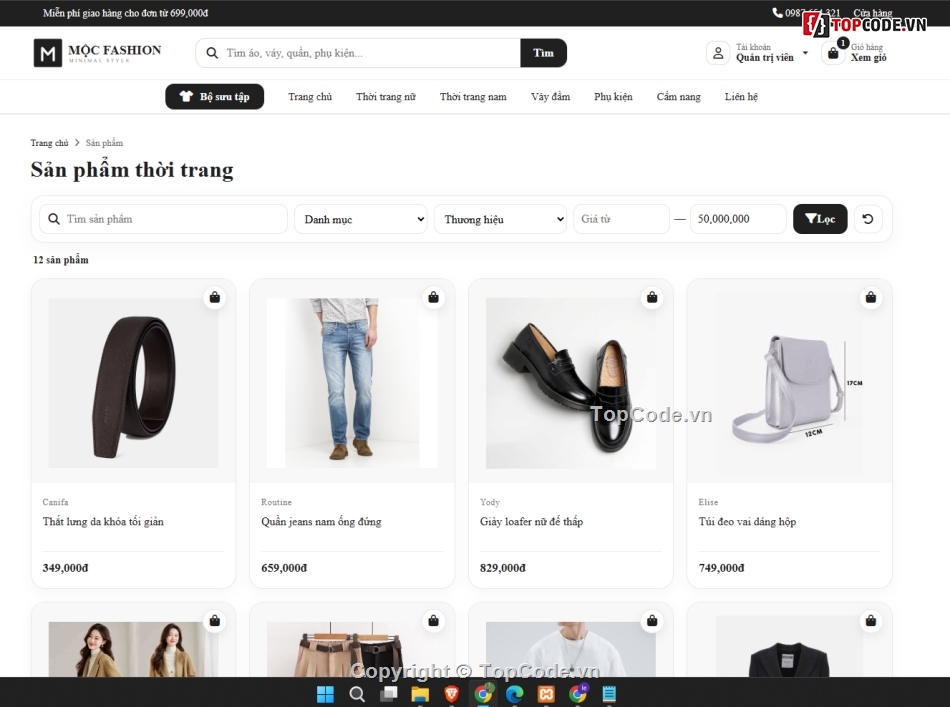Click the 12 sản phẩm count text

61,260
